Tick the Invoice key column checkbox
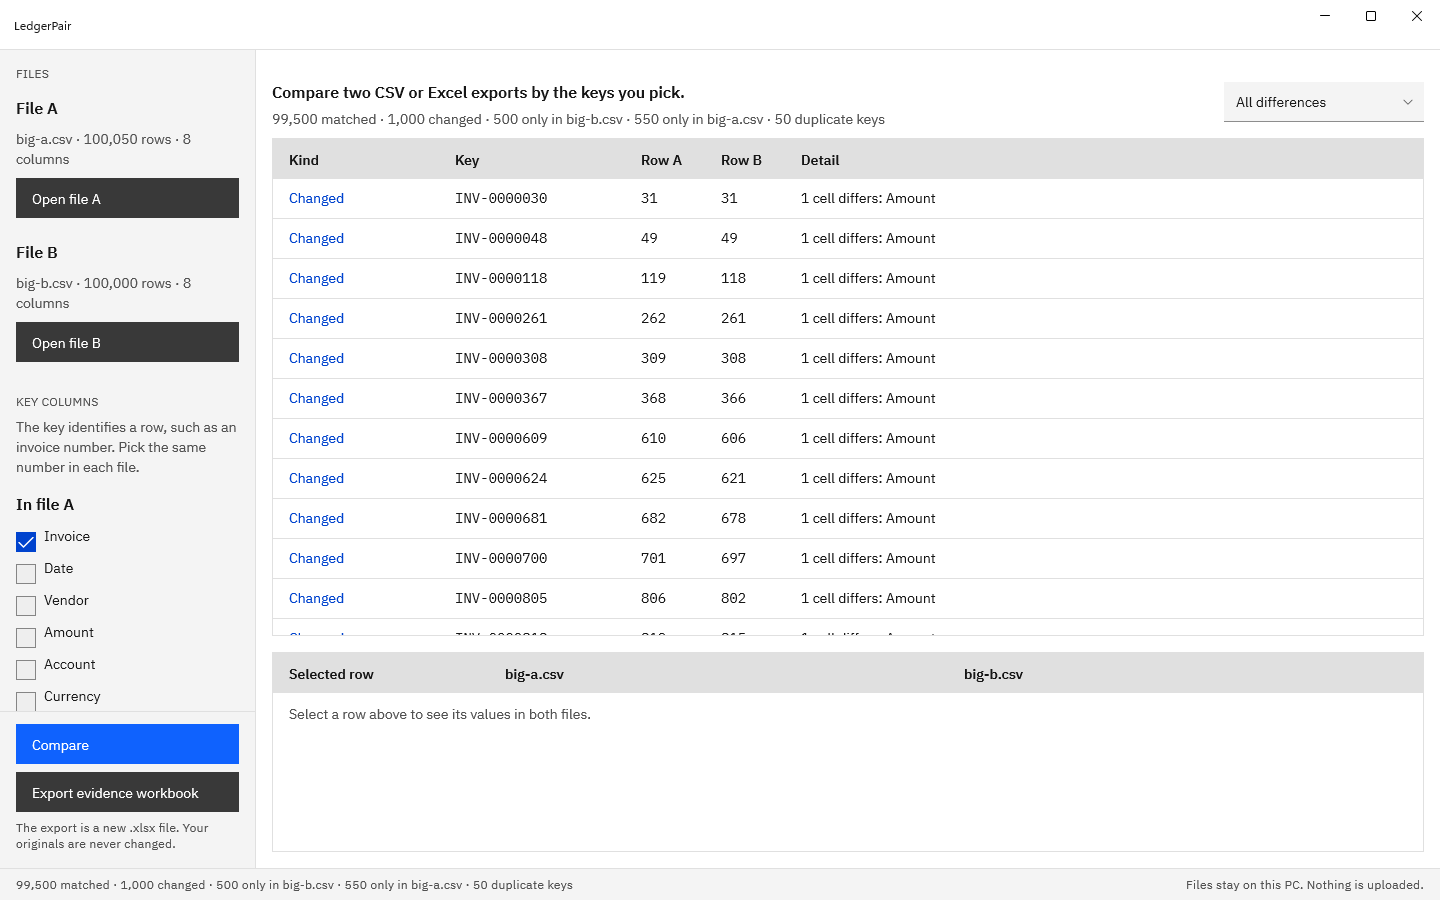 click(26, 542)
